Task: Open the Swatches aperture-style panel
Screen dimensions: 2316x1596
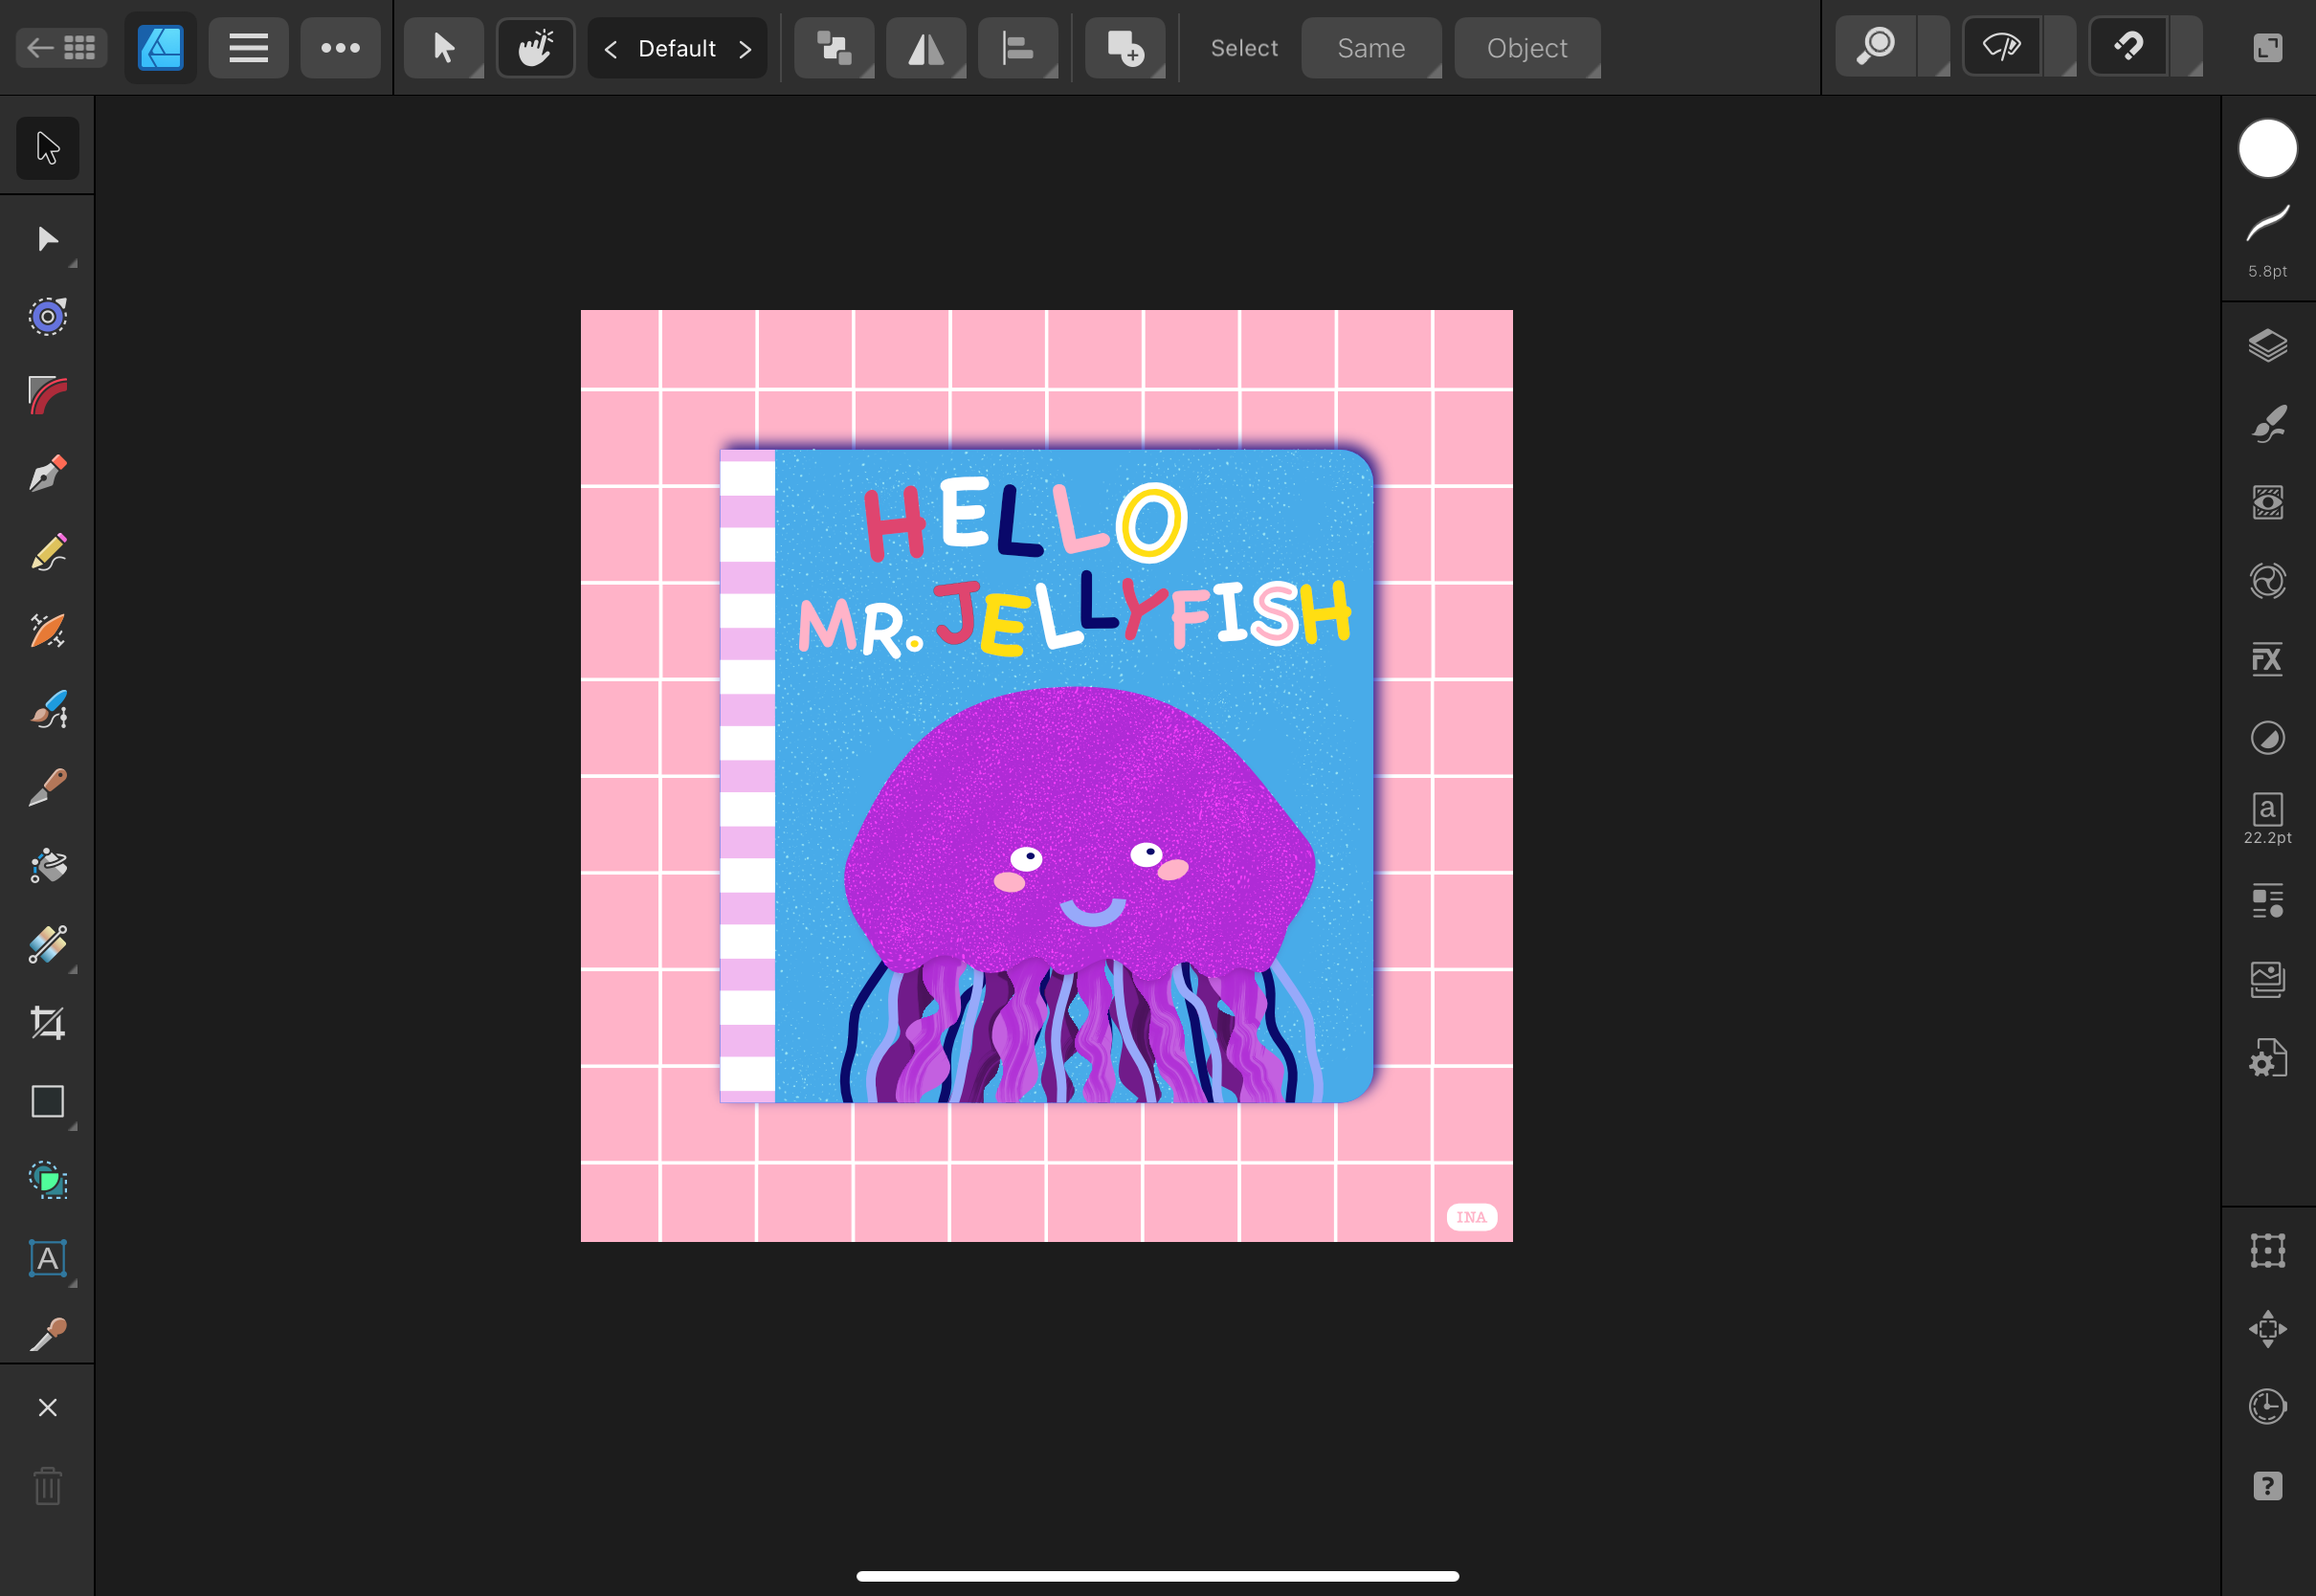Action: (2268, 581)
